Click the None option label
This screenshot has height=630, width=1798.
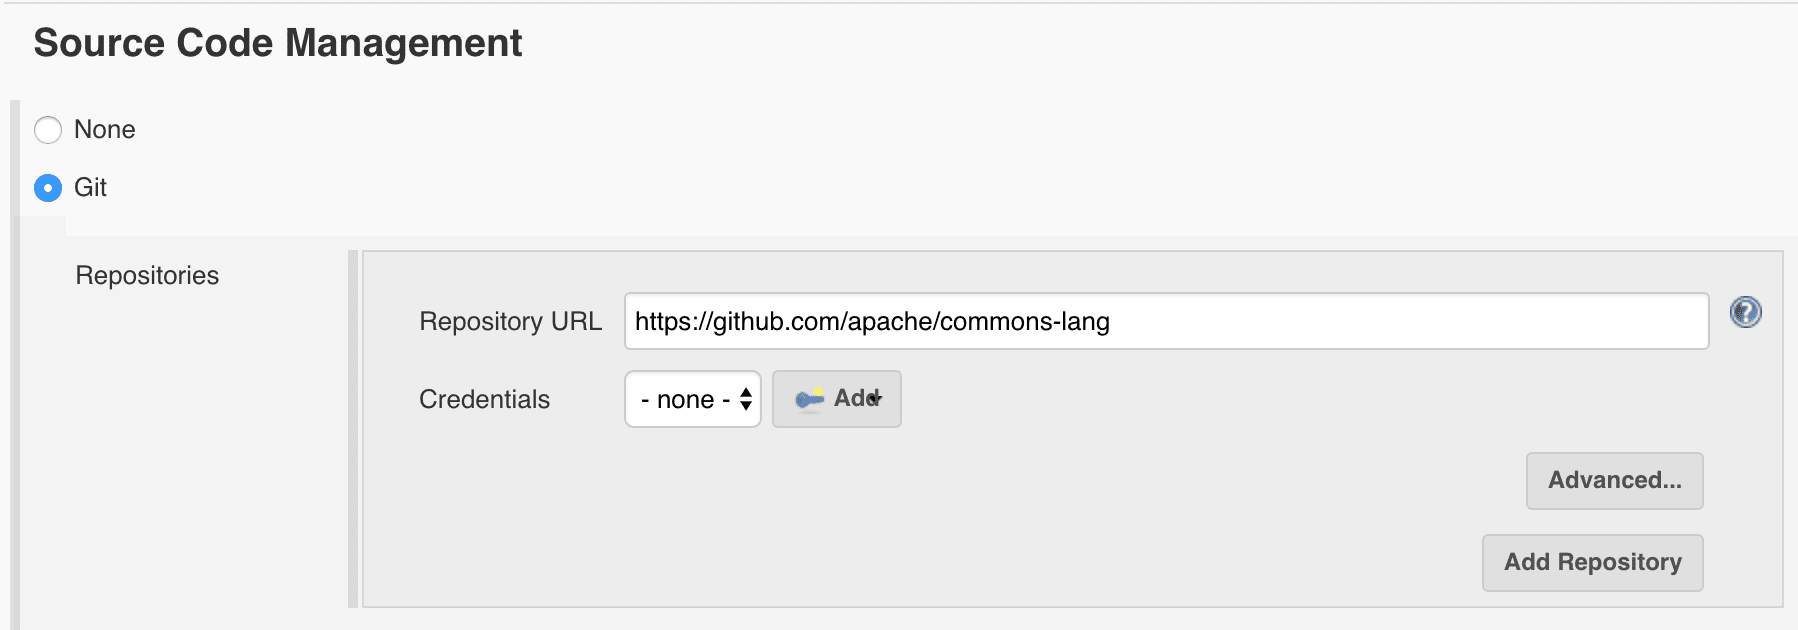coord(105,130)
